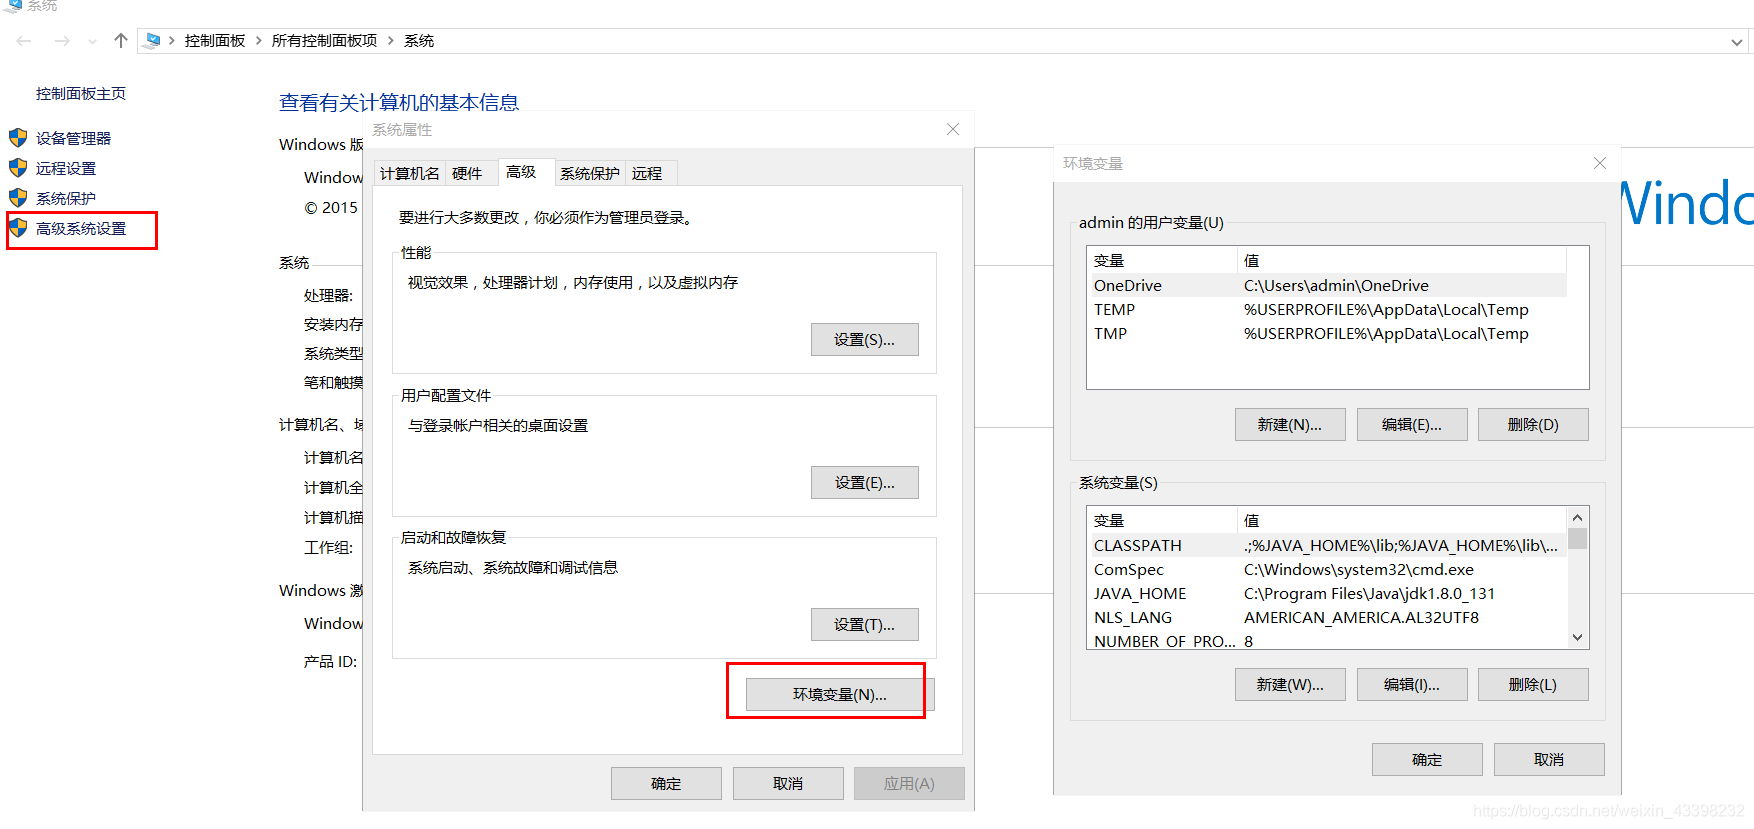
Task: Open 高级系统设置 link
Action: pyautogui.click(x=81, y=228)
